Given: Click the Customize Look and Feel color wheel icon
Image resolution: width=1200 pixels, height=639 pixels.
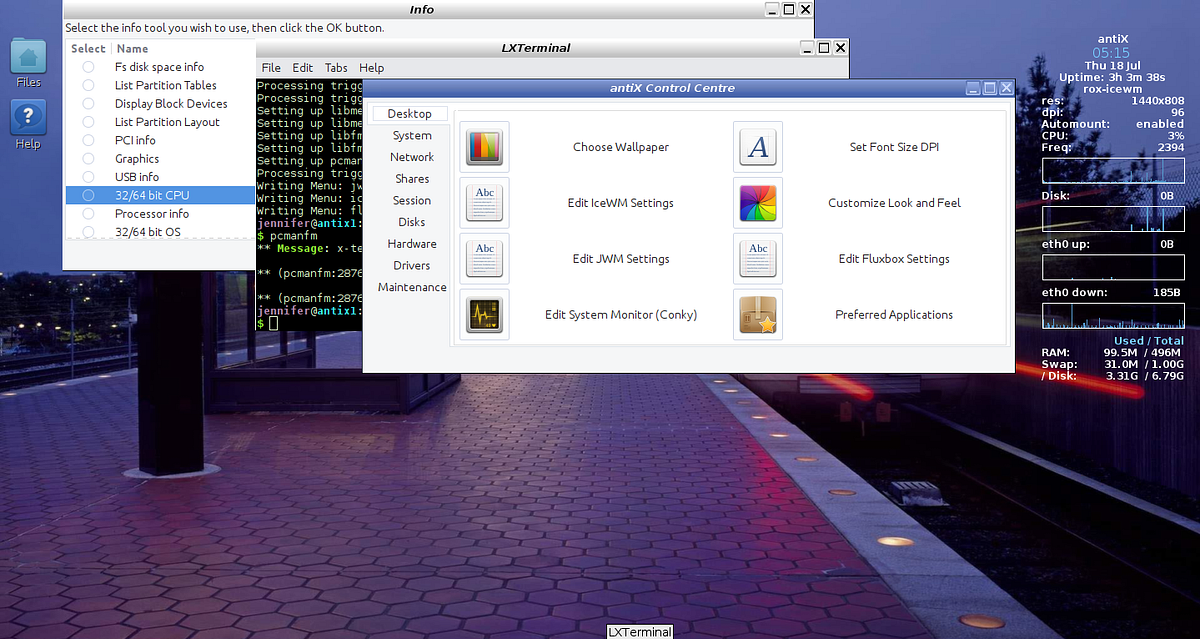Looking at the screenshot, I should pos(757,202).
